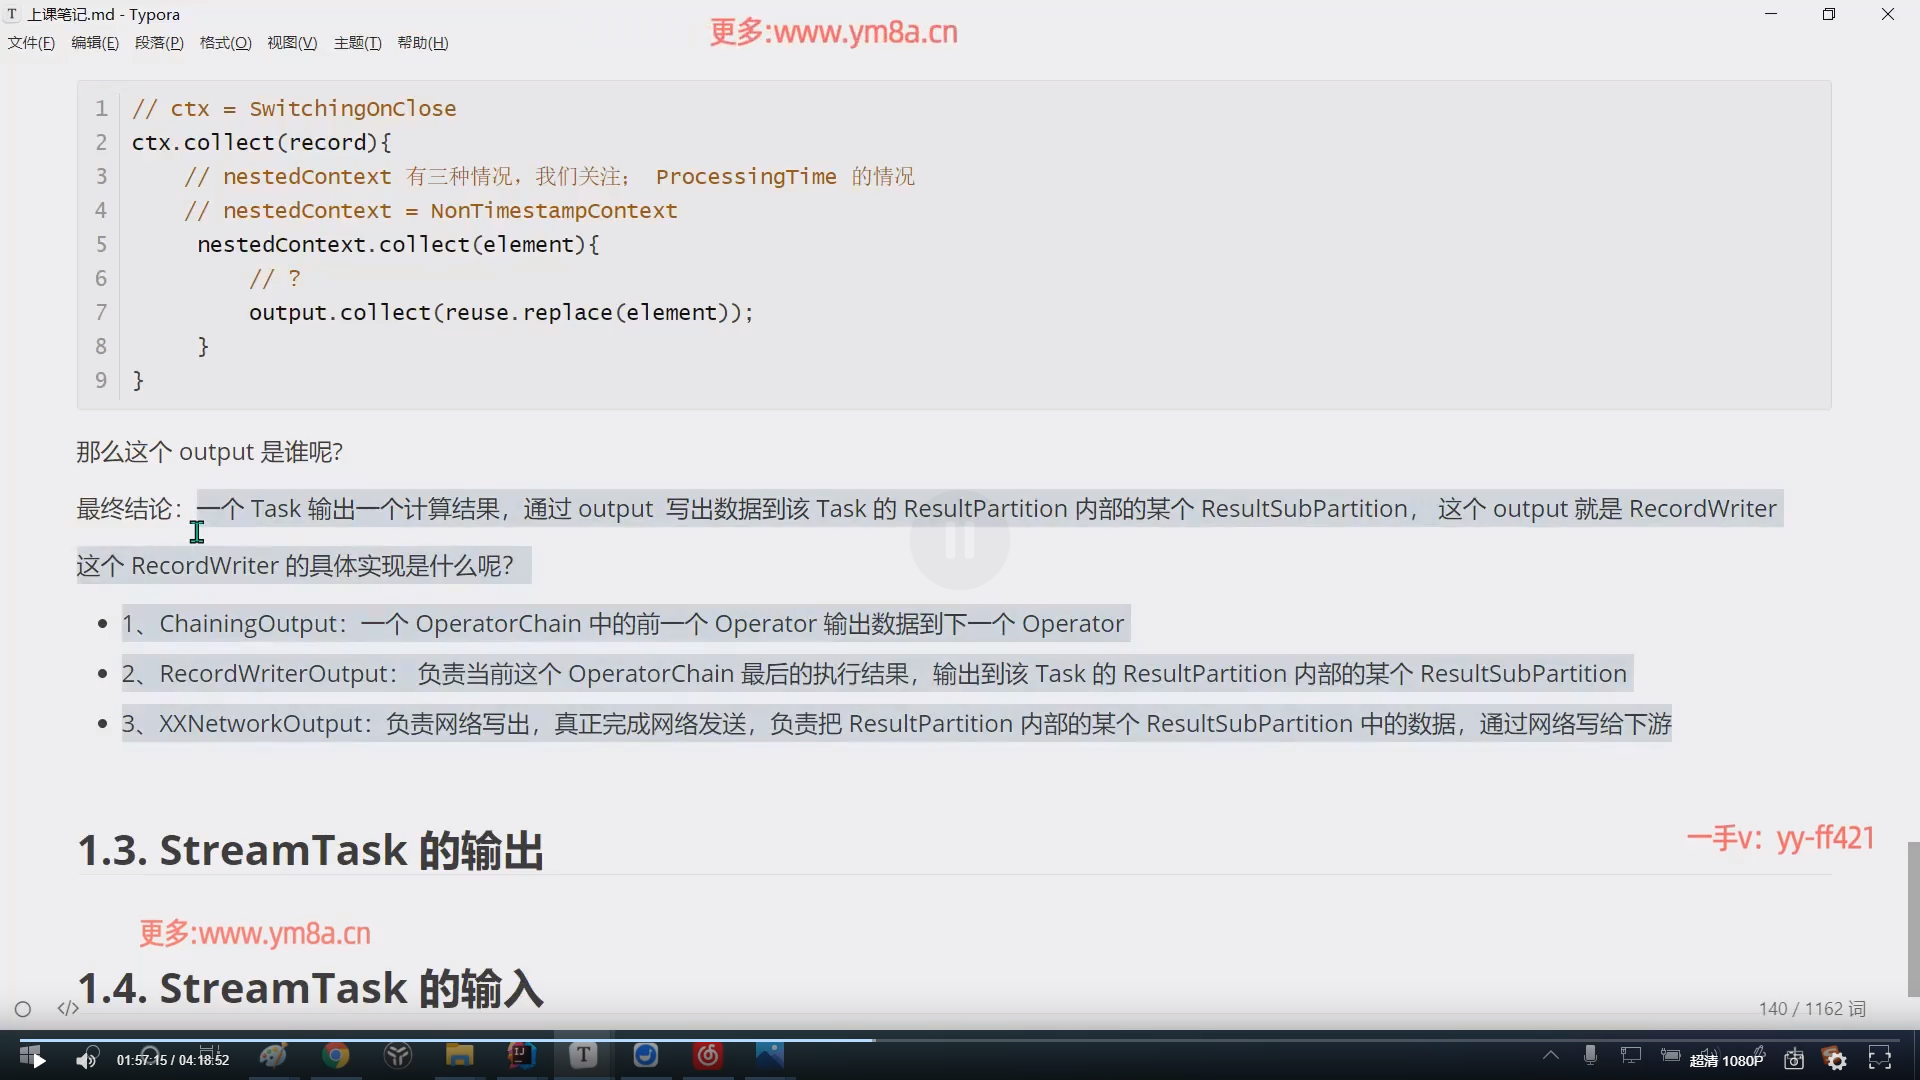
Task: Click the word count 140 / 1162 词
Action: pyautogui.click(x=1812, y=1008)
